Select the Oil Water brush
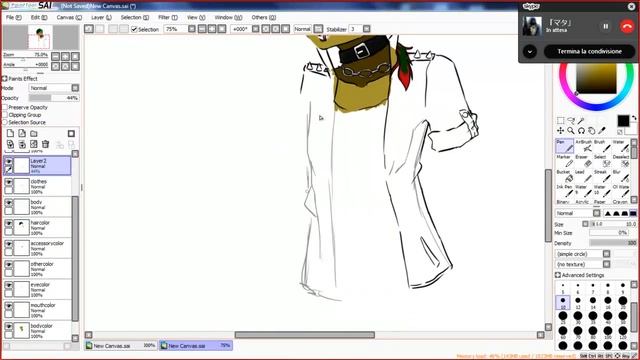The image size is (640, 360). pos(621,191)
